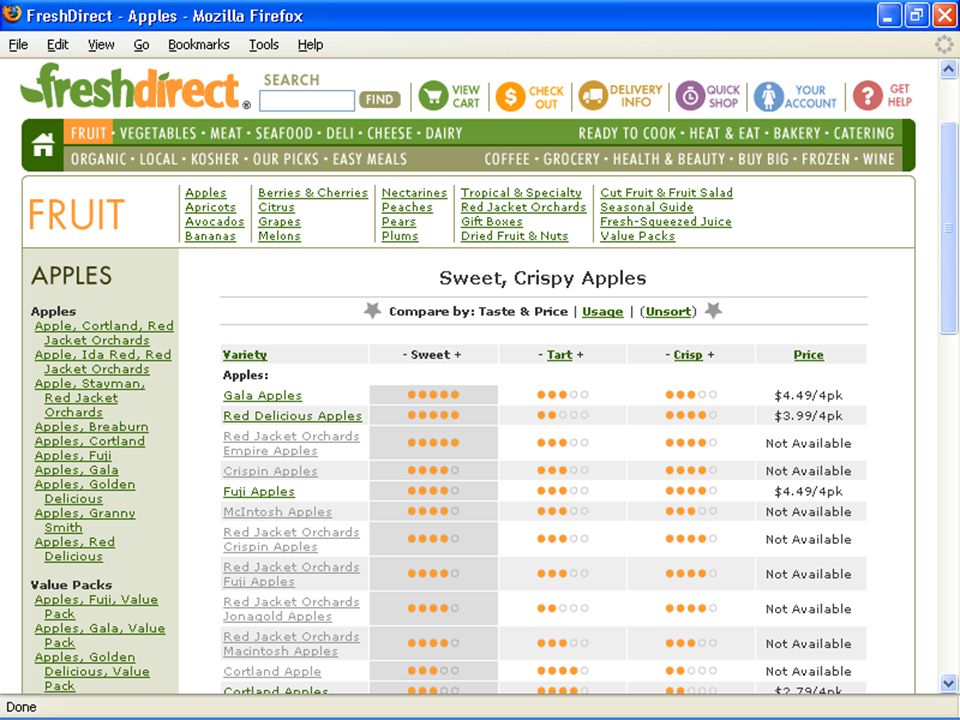Open the Red Delicious Apples product link
Viewport: 960px width, 720px height.
click(x=293, y=416)
